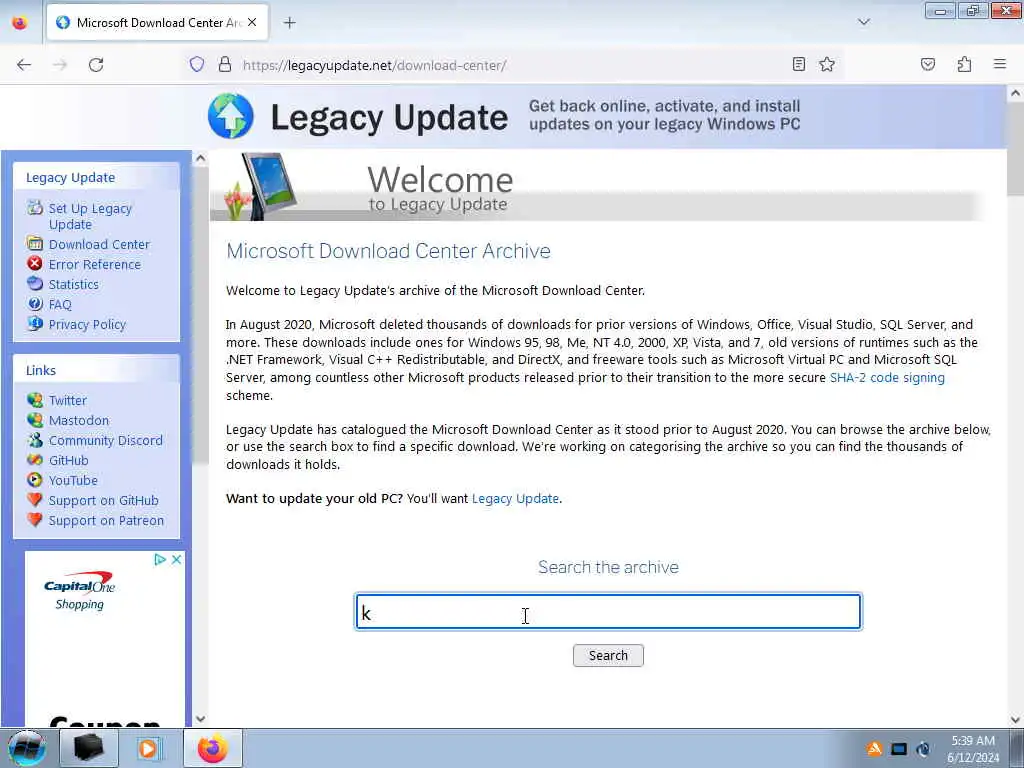The width and height of the screenshot is (1024, 768).
Task: Click the Firefox taskbar button
Action: coord(213,748)
